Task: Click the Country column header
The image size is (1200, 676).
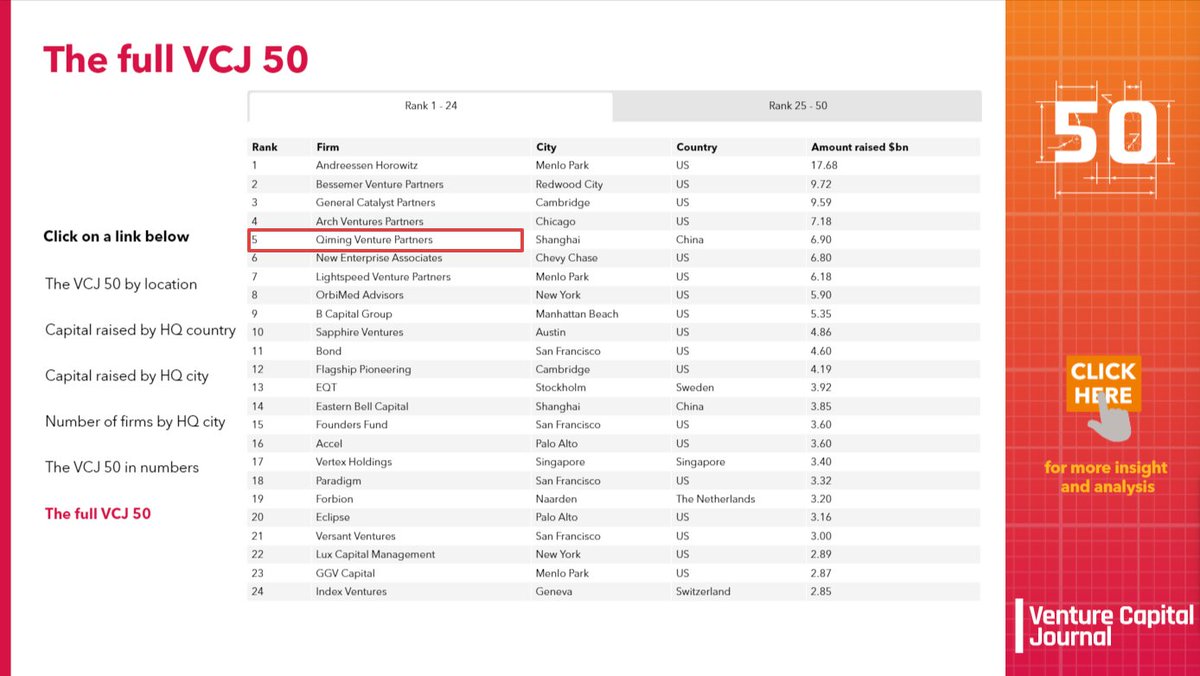Action: [697, 147]
